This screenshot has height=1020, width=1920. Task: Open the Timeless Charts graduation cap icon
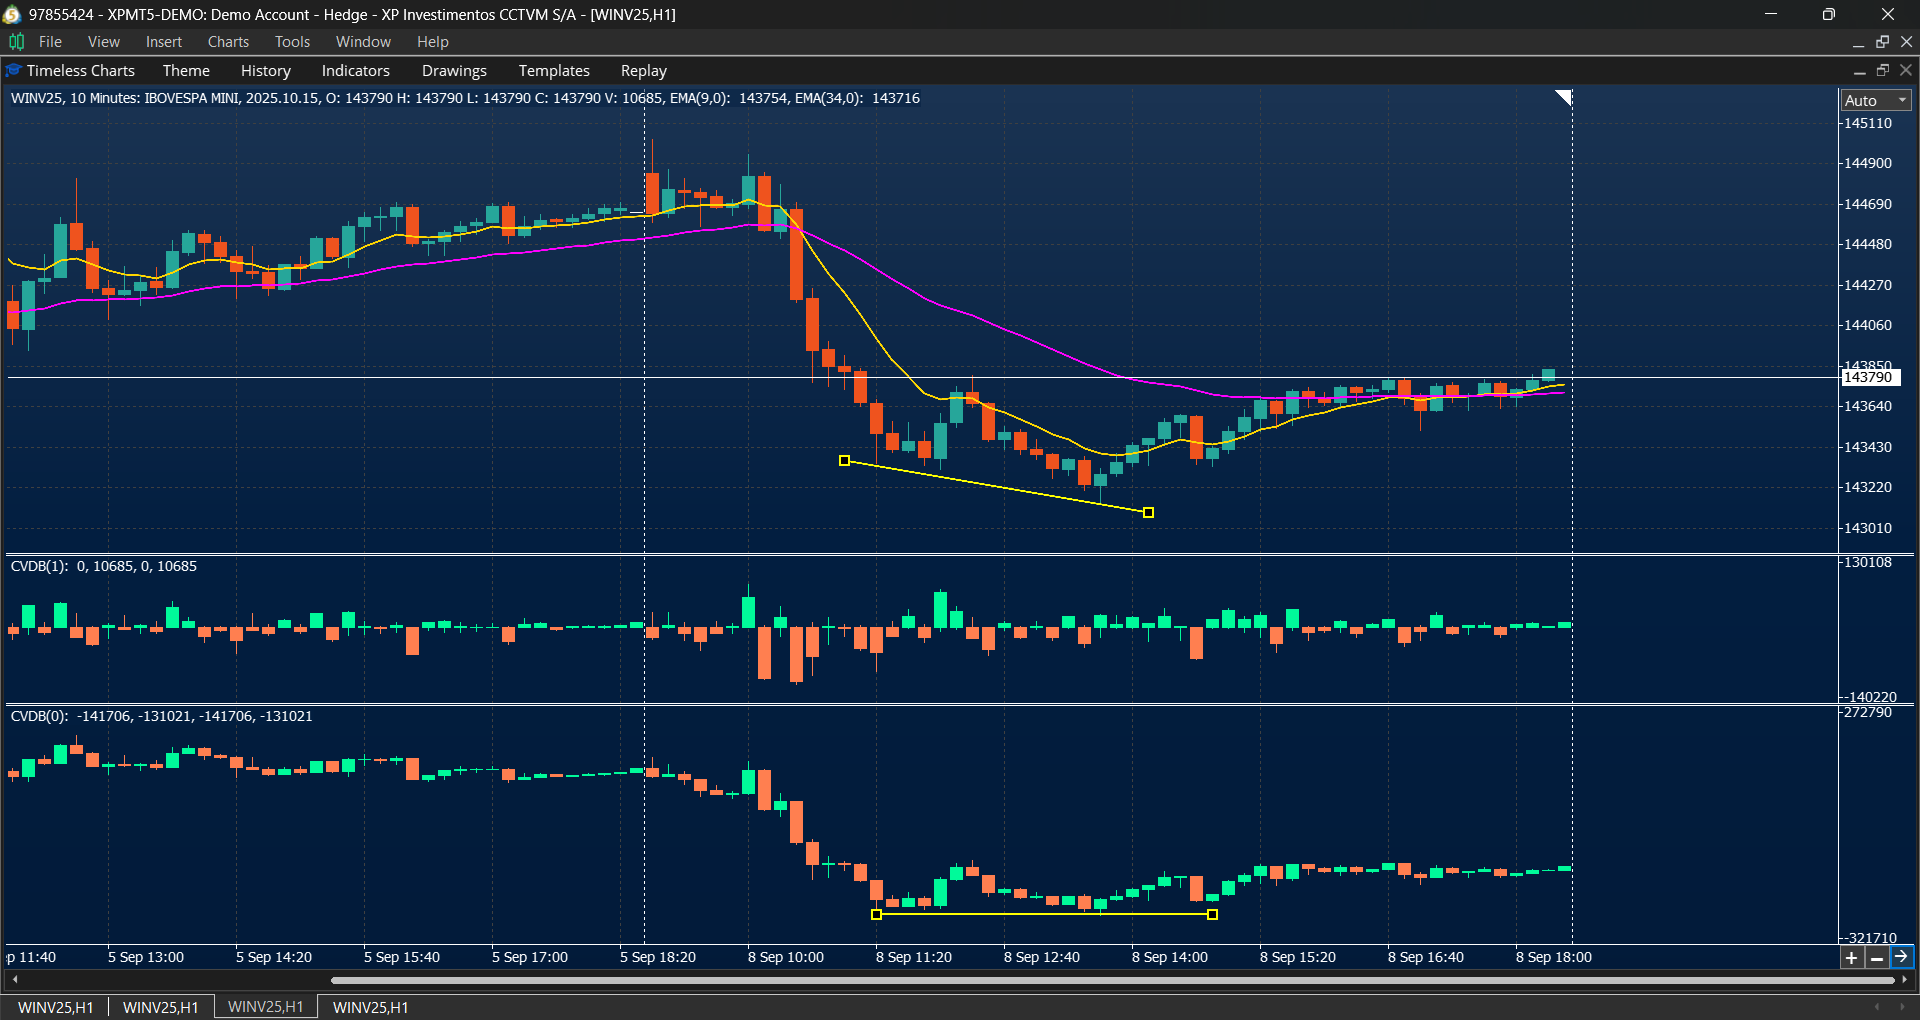pos(13,70)
